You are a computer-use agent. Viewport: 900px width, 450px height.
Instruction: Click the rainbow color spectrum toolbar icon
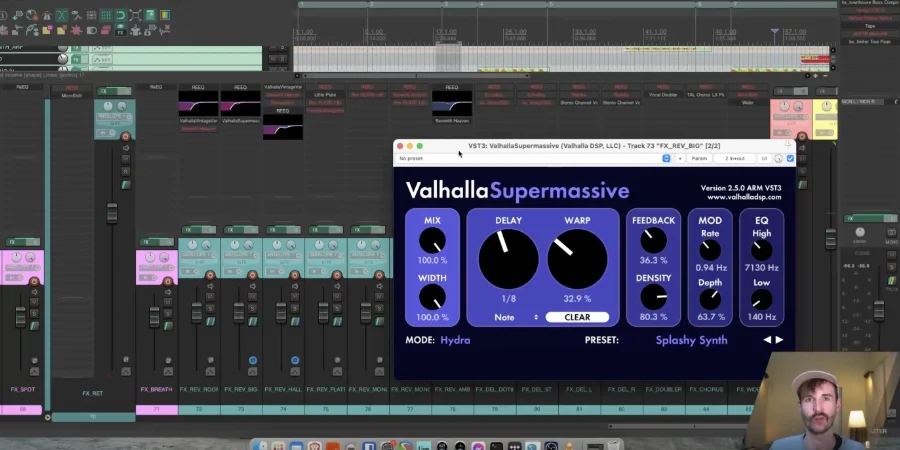pyautogui.click(x=165, y=15)
